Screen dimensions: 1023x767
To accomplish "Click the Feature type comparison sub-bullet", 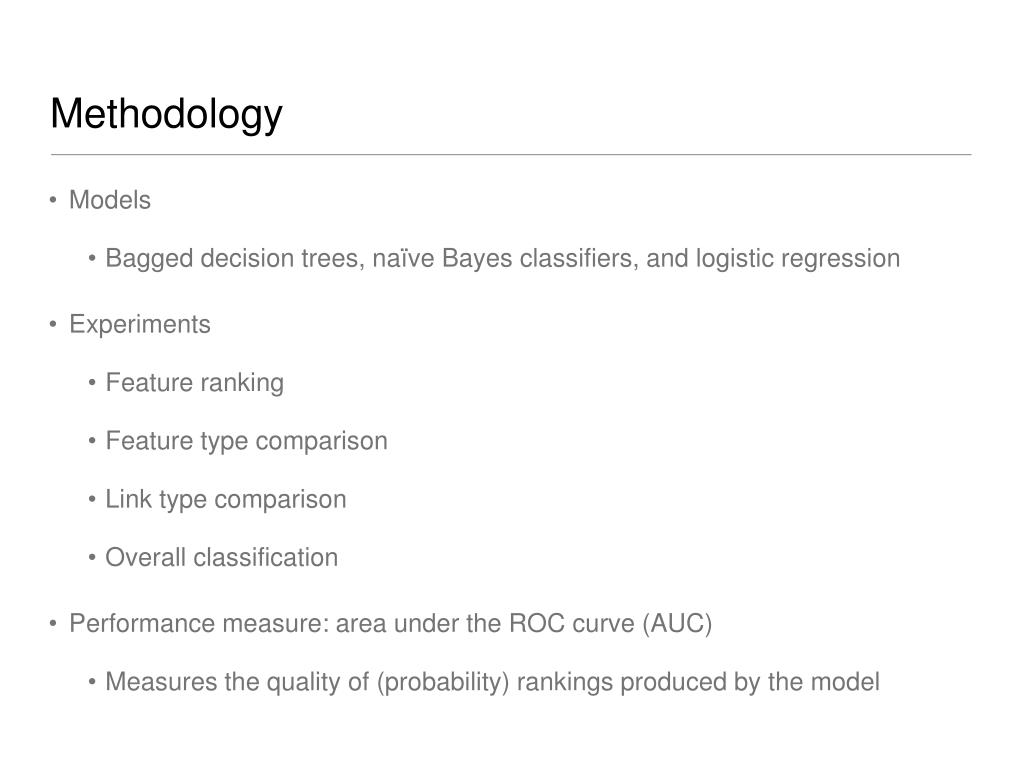I will click(247, 442).
